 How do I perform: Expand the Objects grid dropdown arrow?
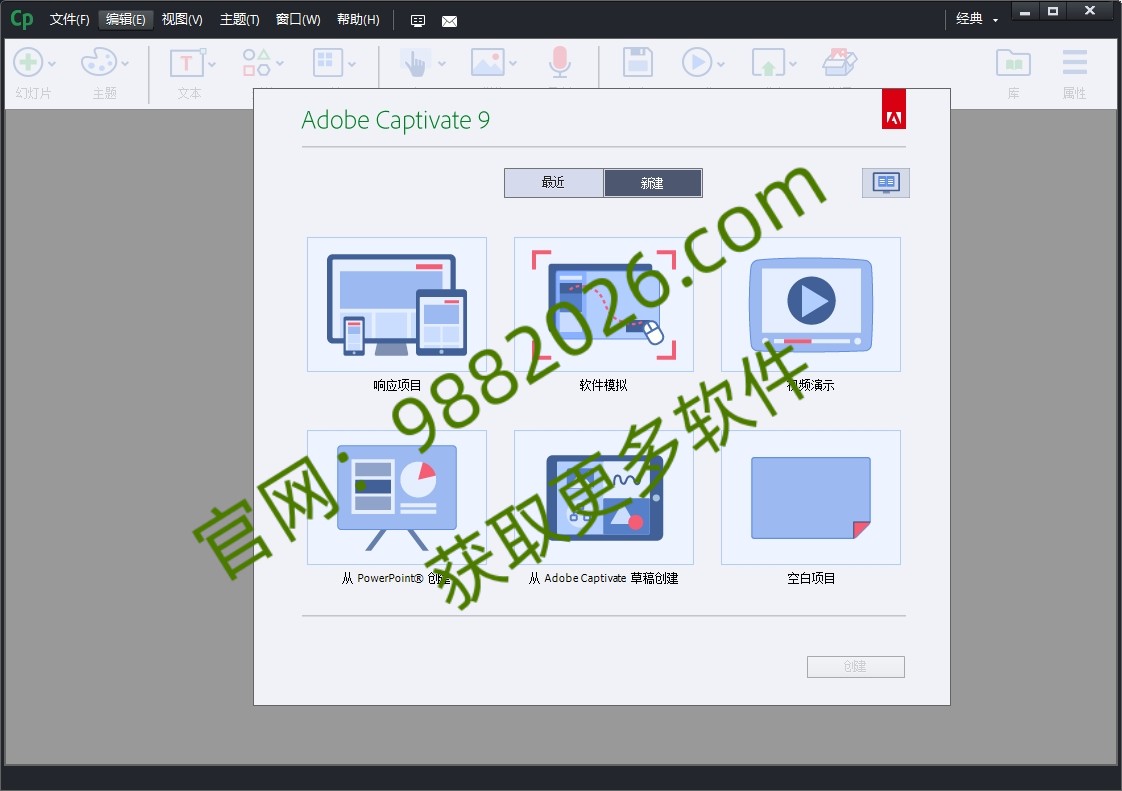click(x=352, y=64)
